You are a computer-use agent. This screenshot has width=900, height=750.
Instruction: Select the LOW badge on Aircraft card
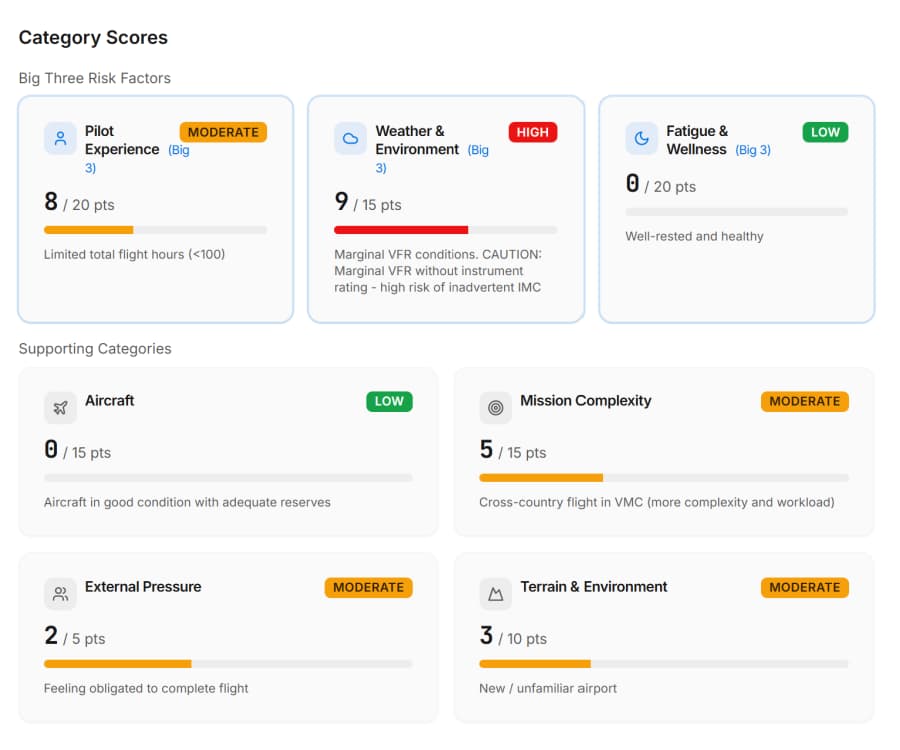click(x=390, y=401)
